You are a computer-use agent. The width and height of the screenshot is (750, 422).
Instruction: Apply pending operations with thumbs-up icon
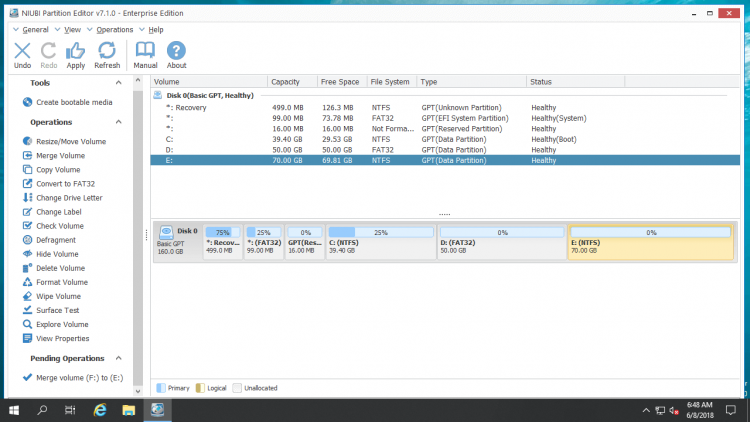tap(76, 55)
